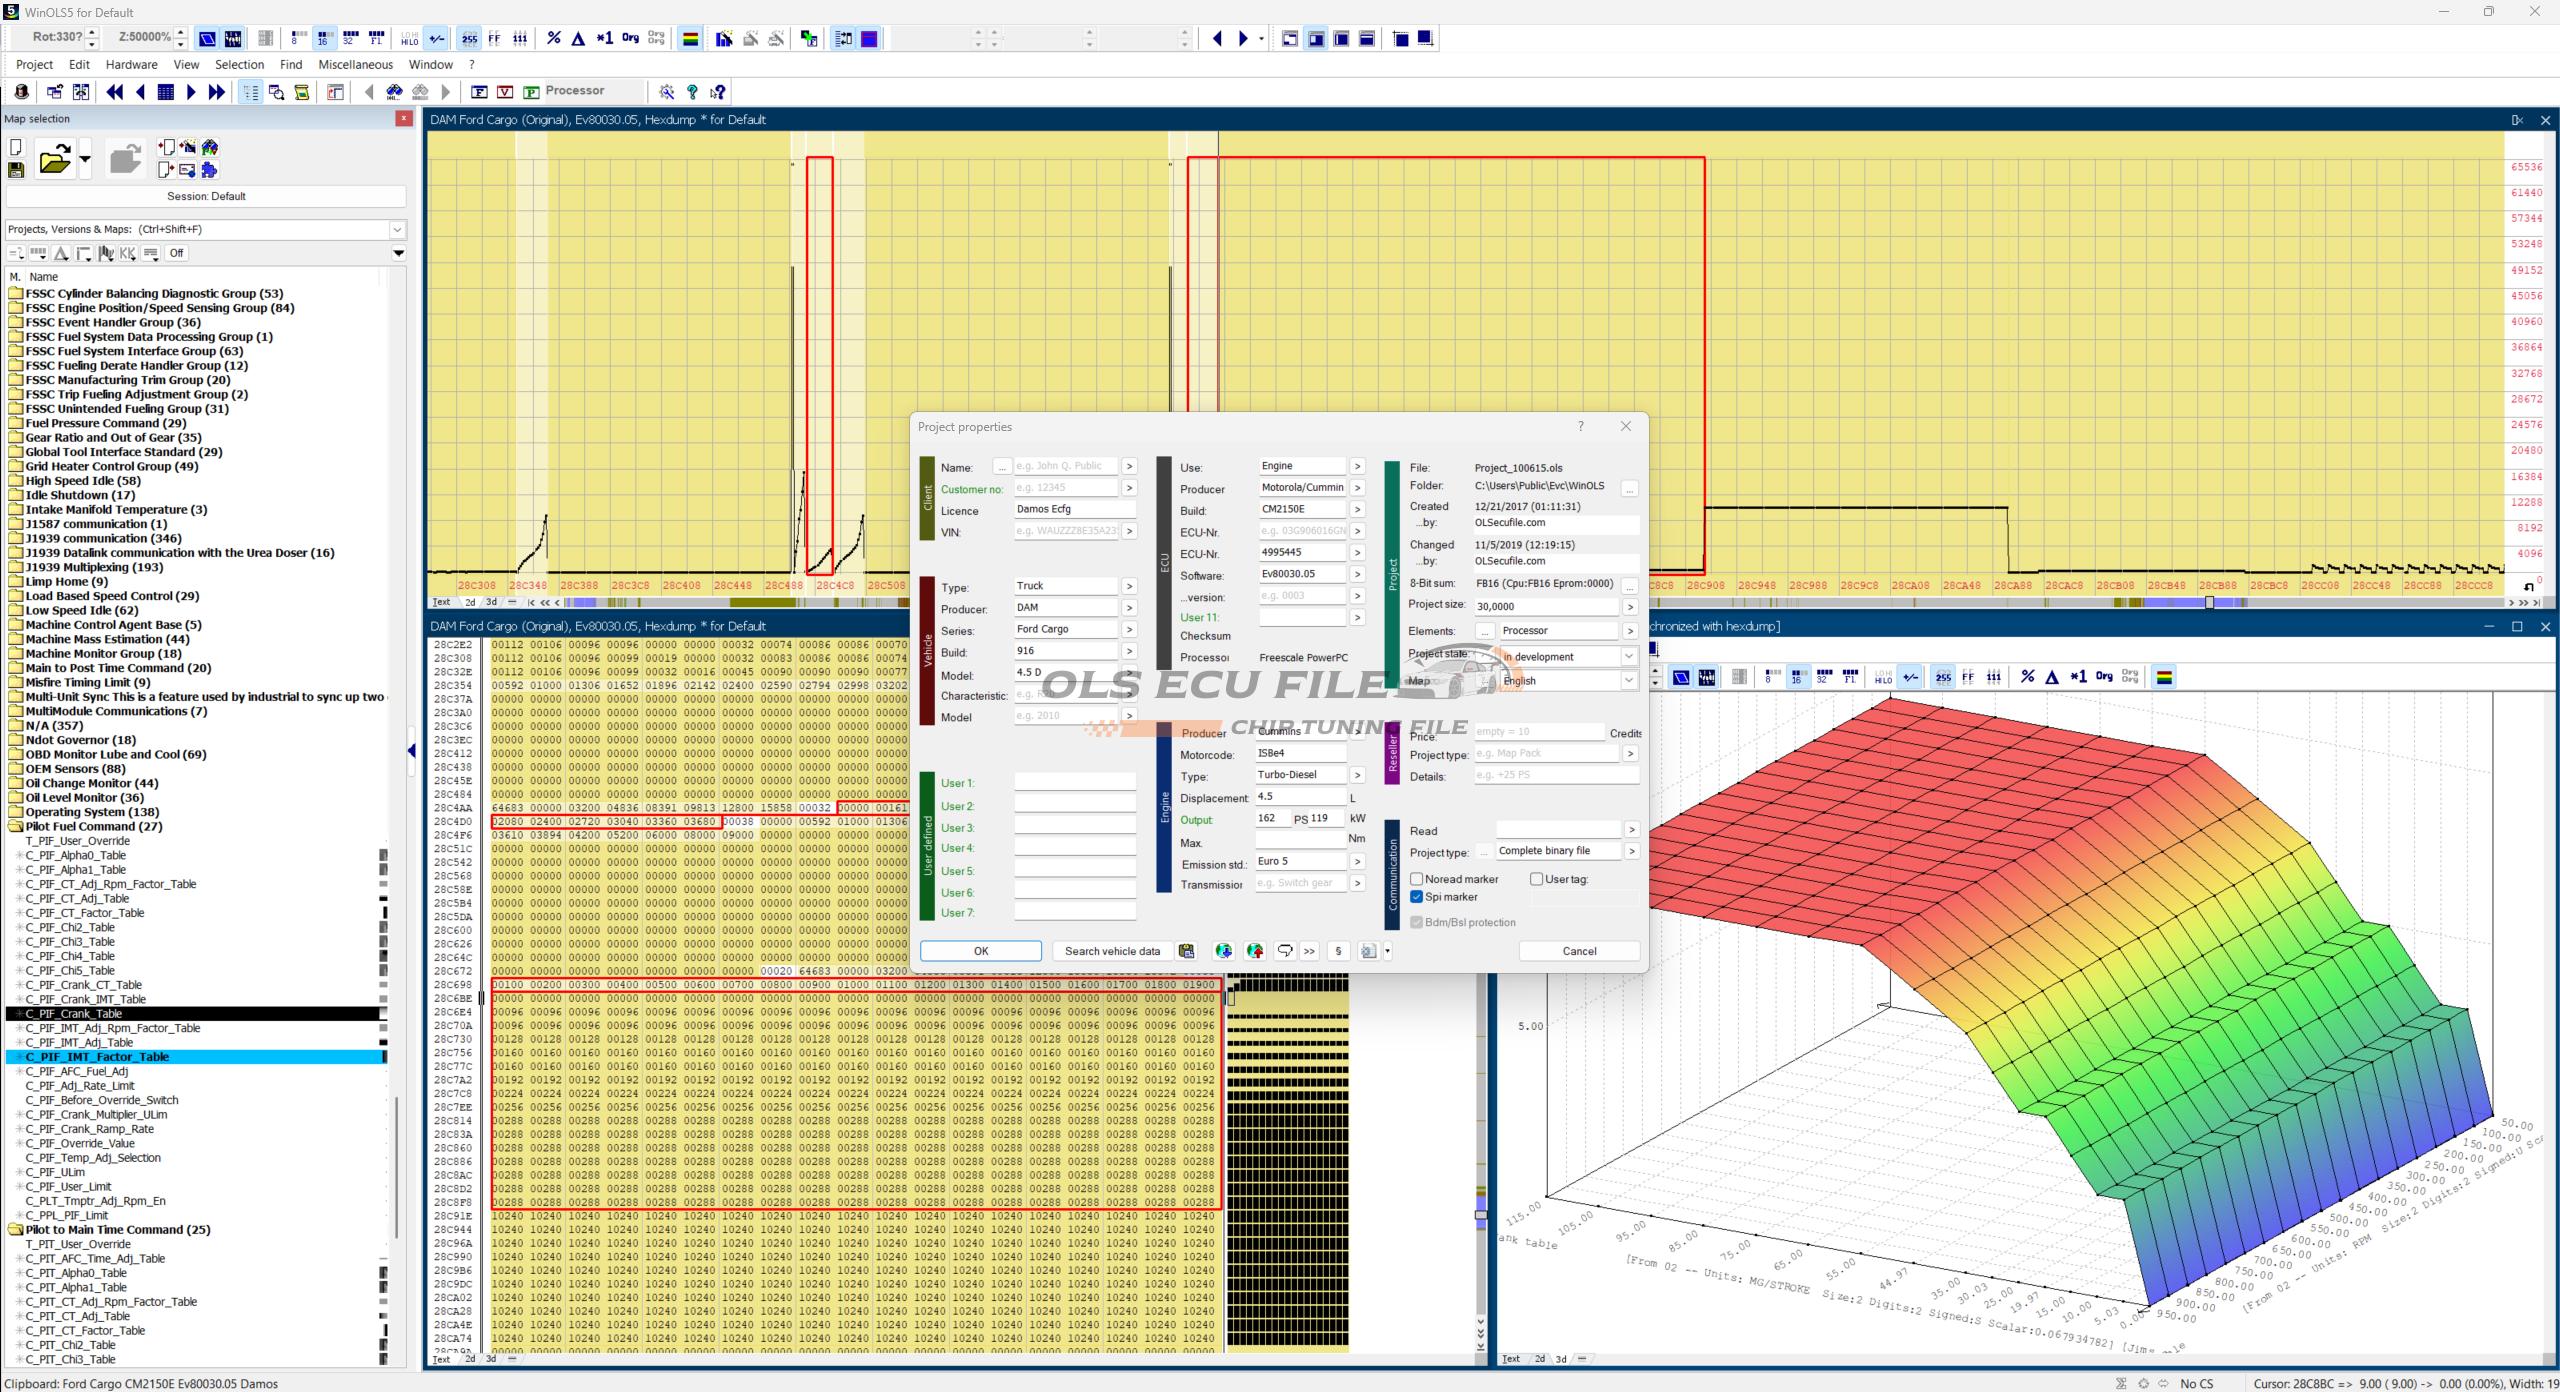The width and height of the screenshot is (2560, 1392).
Task: Uncheck the Spi marker checkbox
Action: click(1417, 897)
